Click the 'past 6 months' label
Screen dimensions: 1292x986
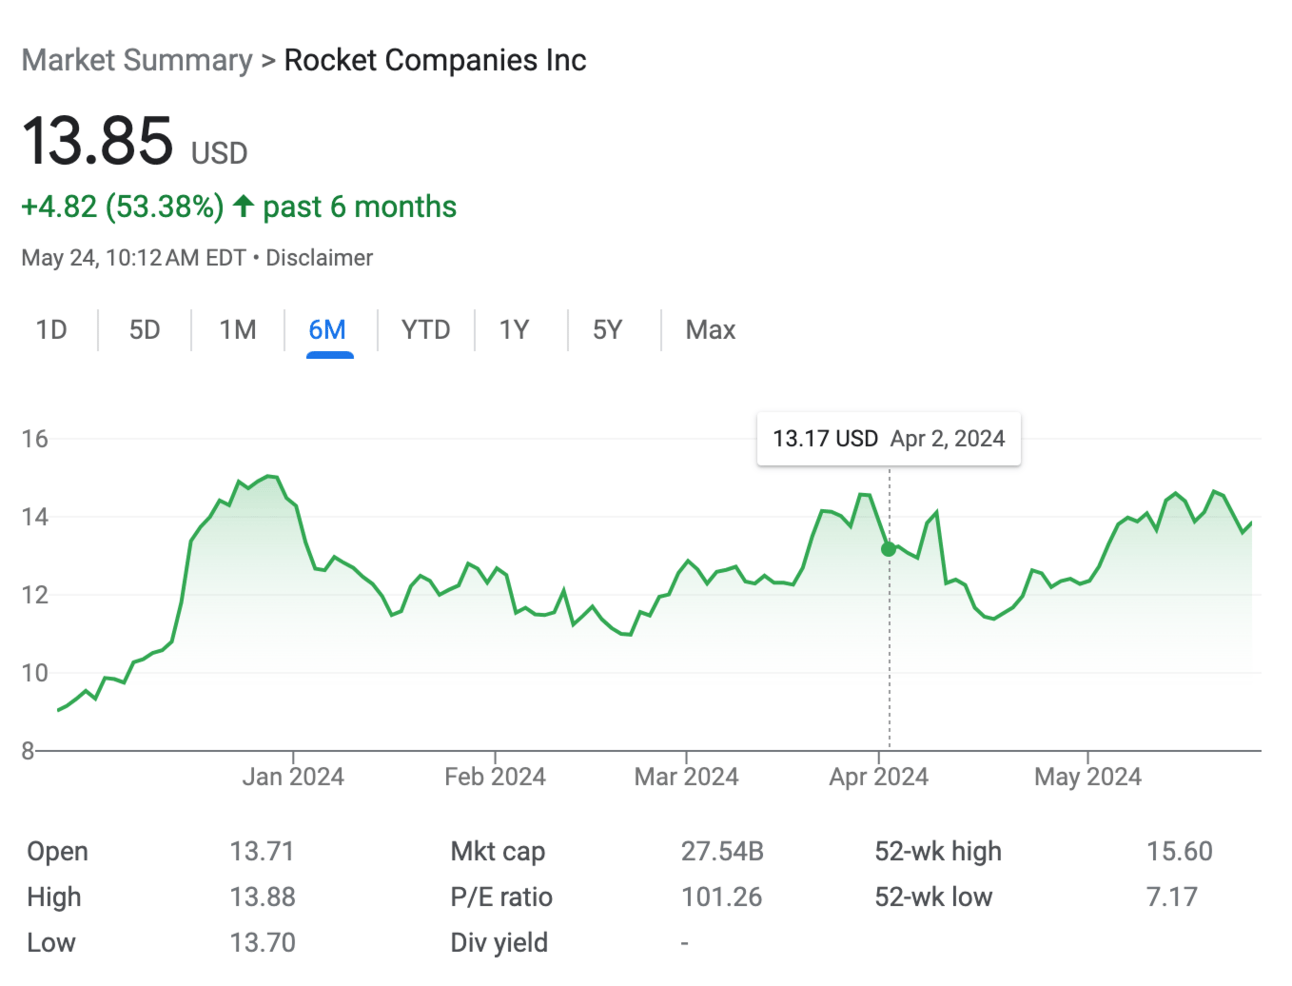[360, 207]
